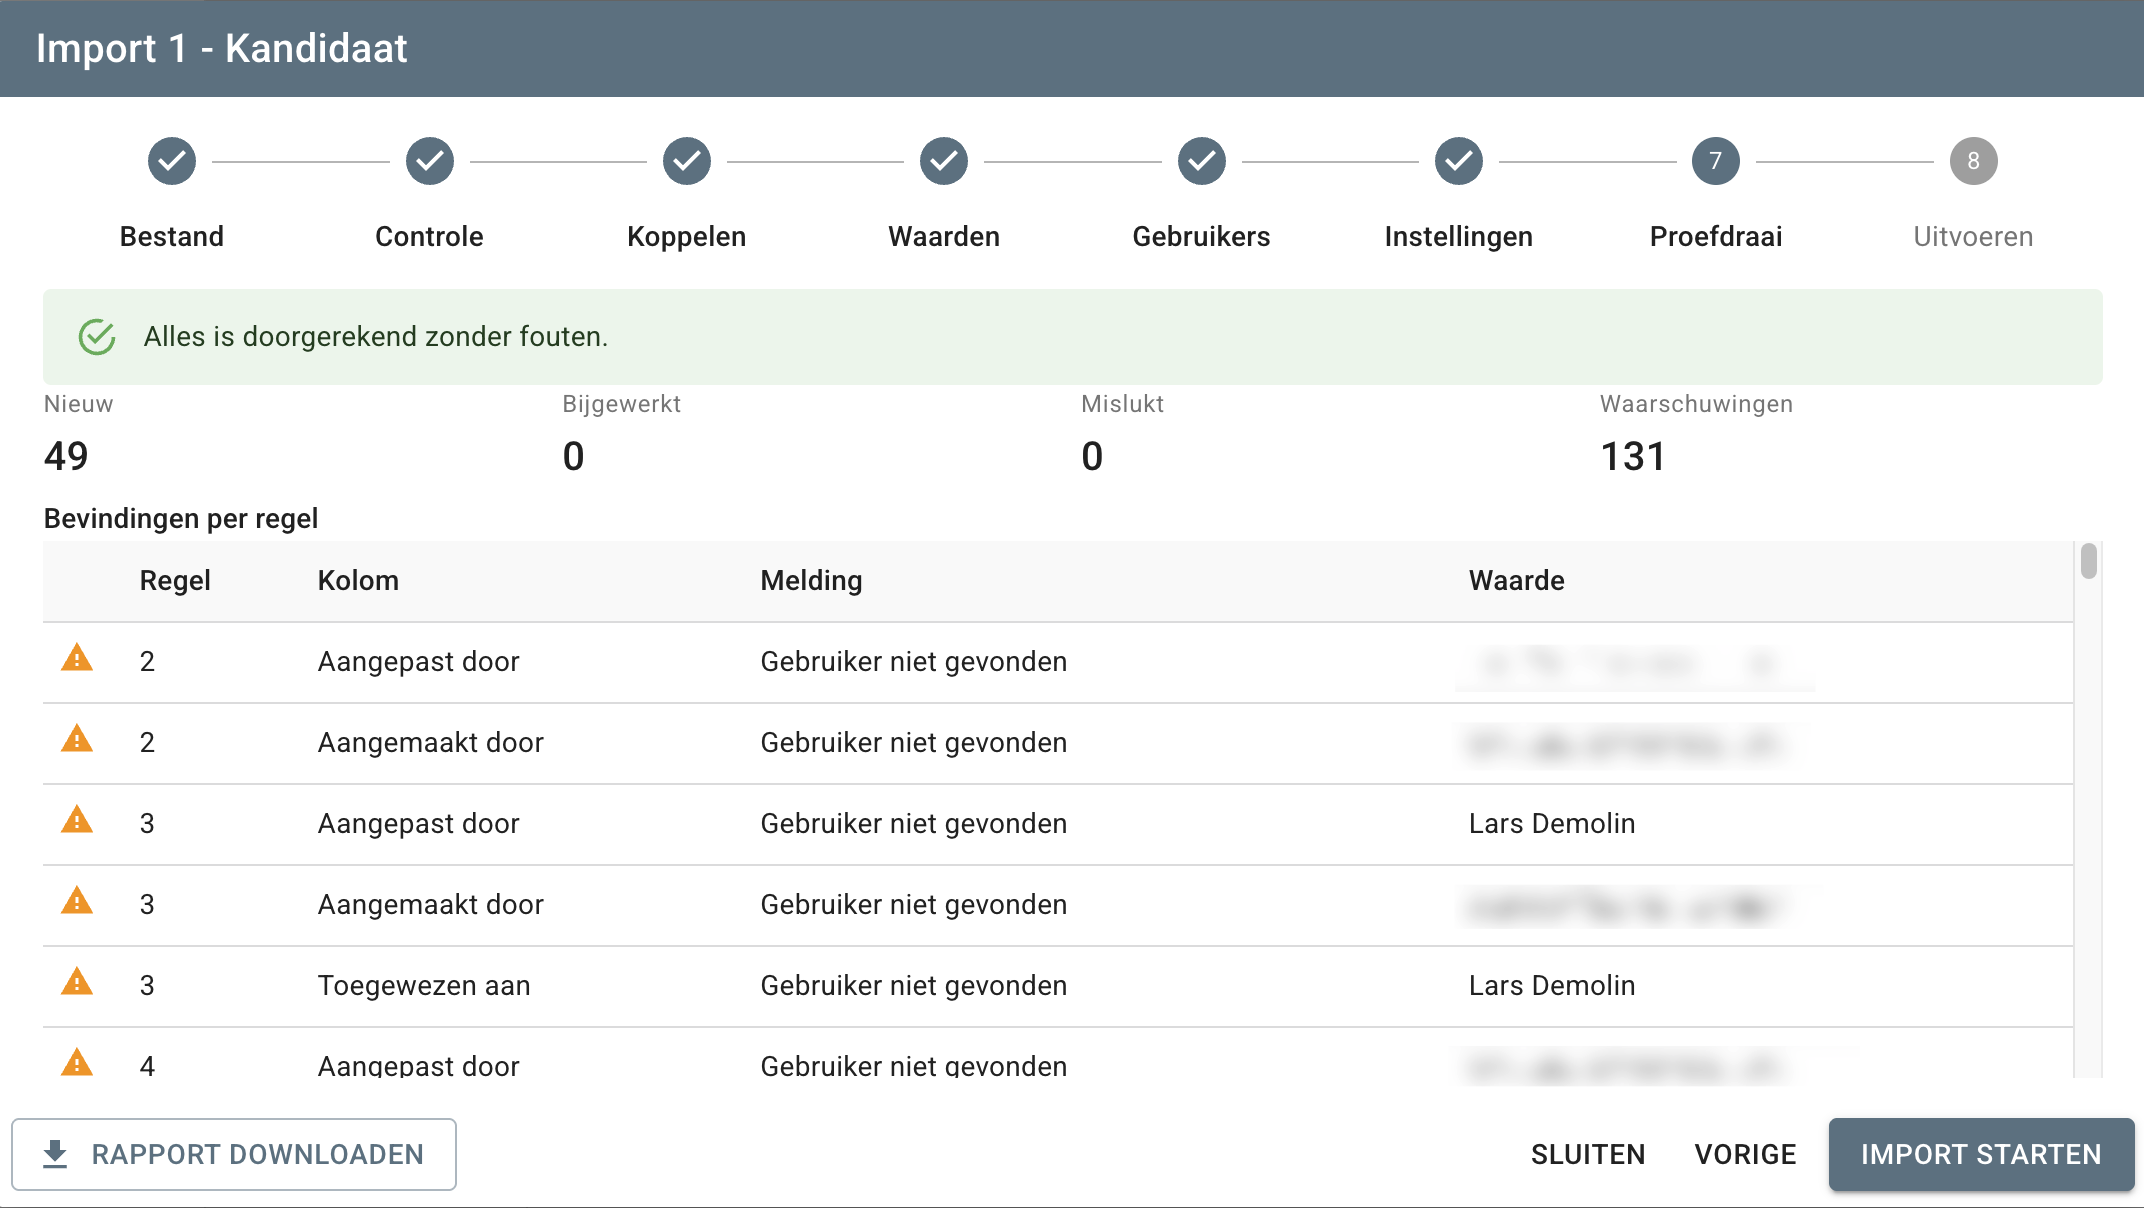Click 'Aangemaakt door' cell in row 2
This screenshot has width=2144, height=1208.
[431, 743]
